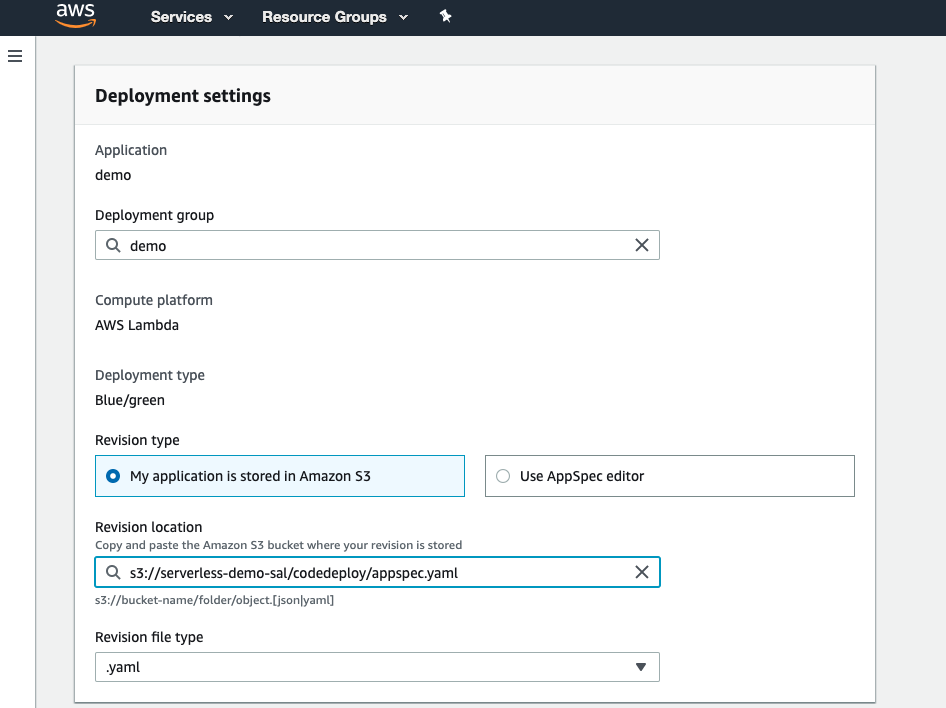Click into the s3:// revision location input

coord(377,572)
